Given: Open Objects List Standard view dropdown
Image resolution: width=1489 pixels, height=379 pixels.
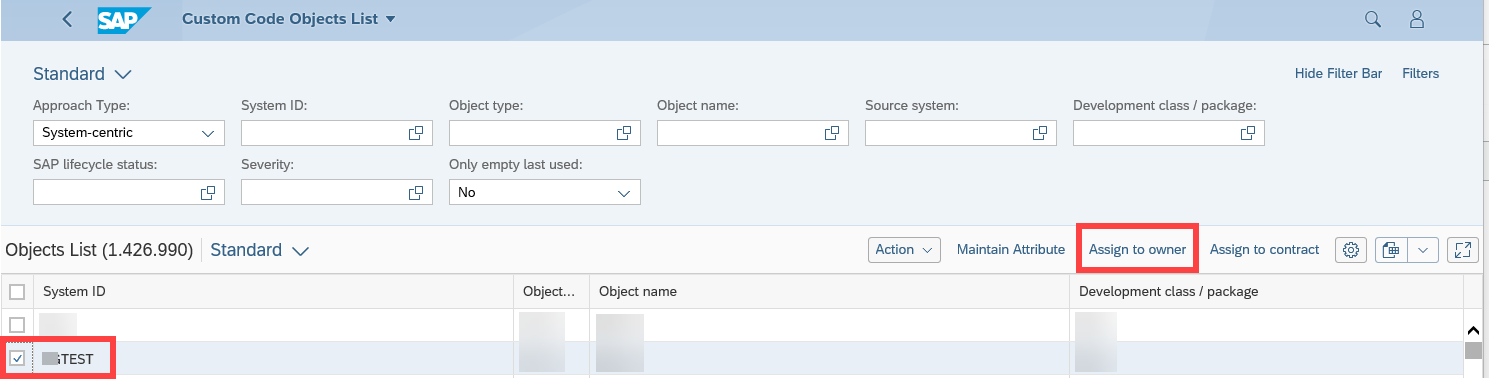Looking at the screenshot, I should tap(260, 250).
